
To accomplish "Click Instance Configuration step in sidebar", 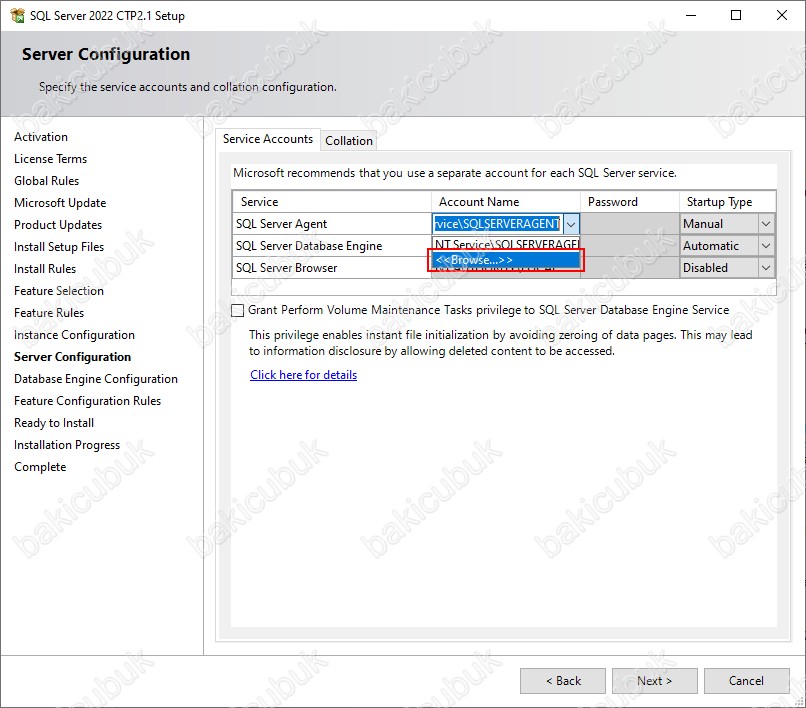I will pyautogui.click(x=75, y=335).
